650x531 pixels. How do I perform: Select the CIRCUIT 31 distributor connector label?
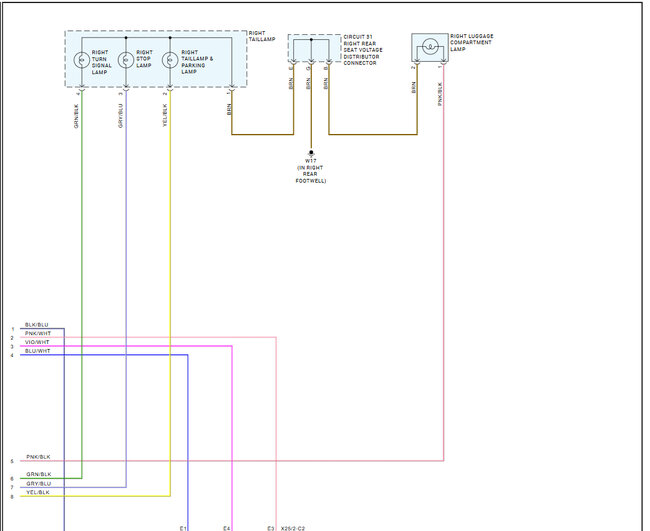click(x=363, y=50)
